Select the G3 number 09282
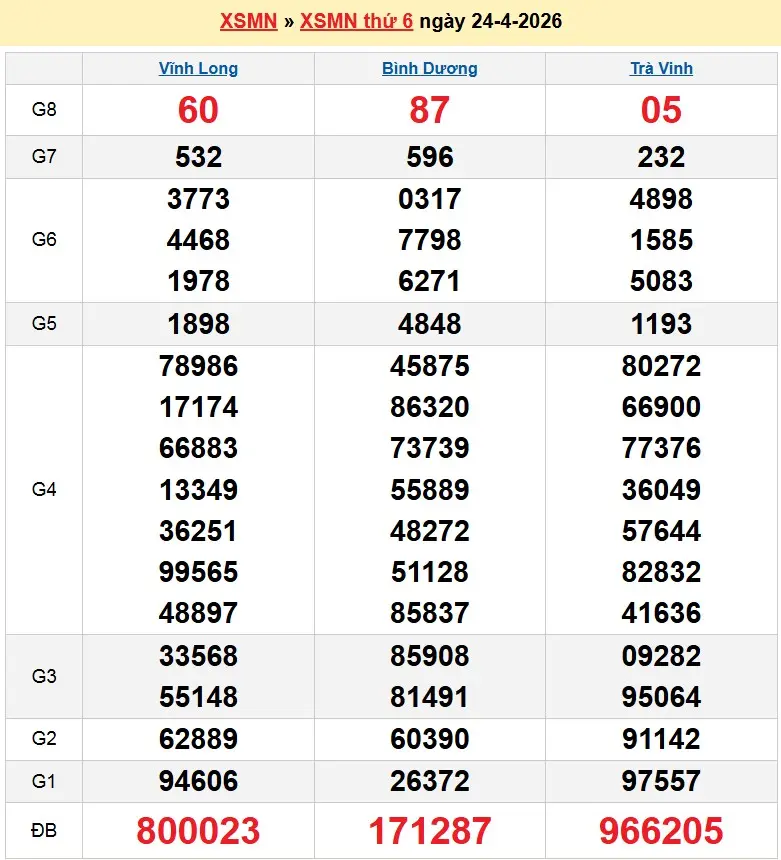This screenshot has width=781, height=860. click(x=661, y=656)
